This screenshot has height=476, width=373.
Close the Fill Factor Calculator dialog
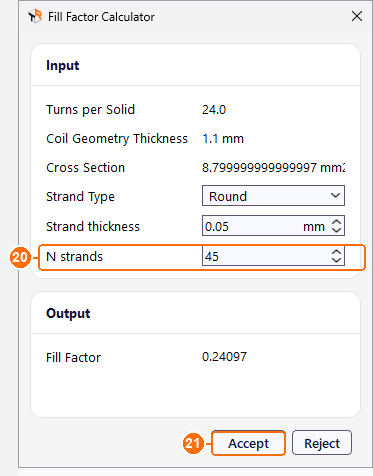tap(357, 16)
